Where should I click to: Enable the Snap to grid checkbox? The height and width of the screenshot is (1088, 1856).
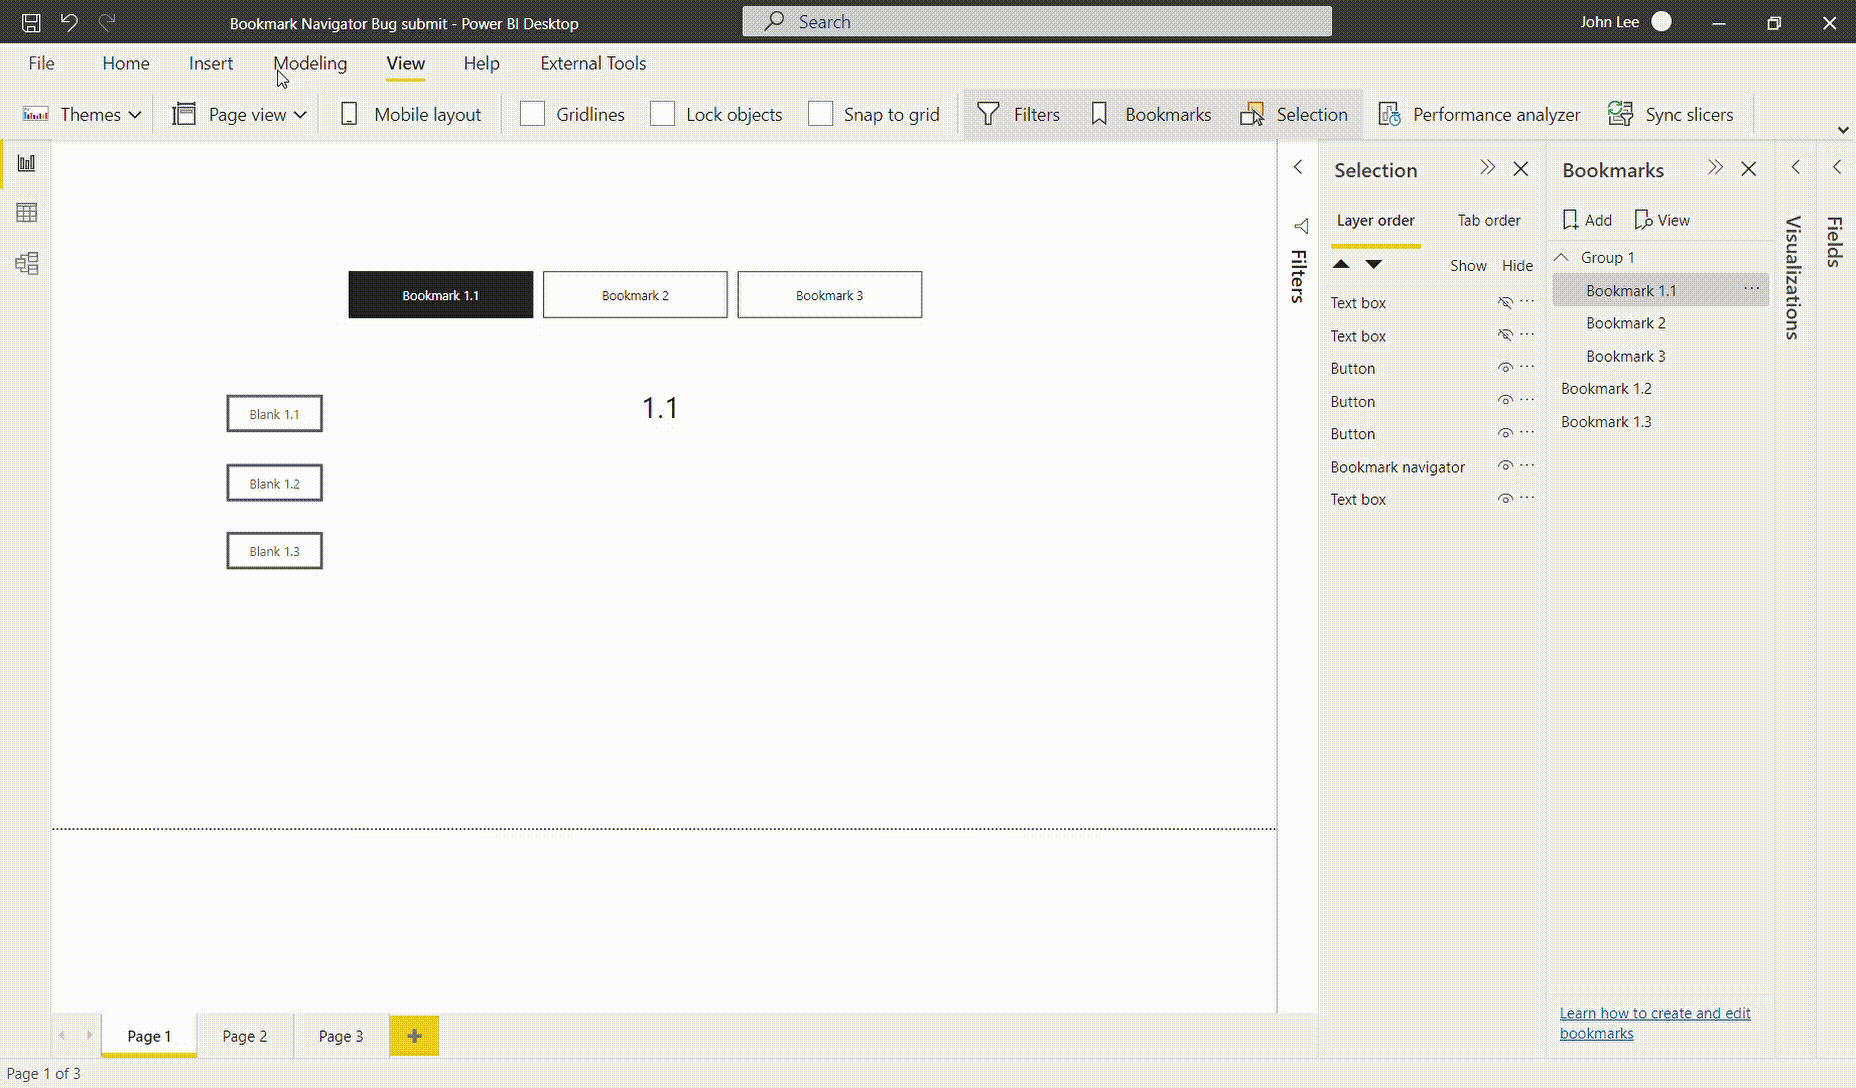[820, 114]
